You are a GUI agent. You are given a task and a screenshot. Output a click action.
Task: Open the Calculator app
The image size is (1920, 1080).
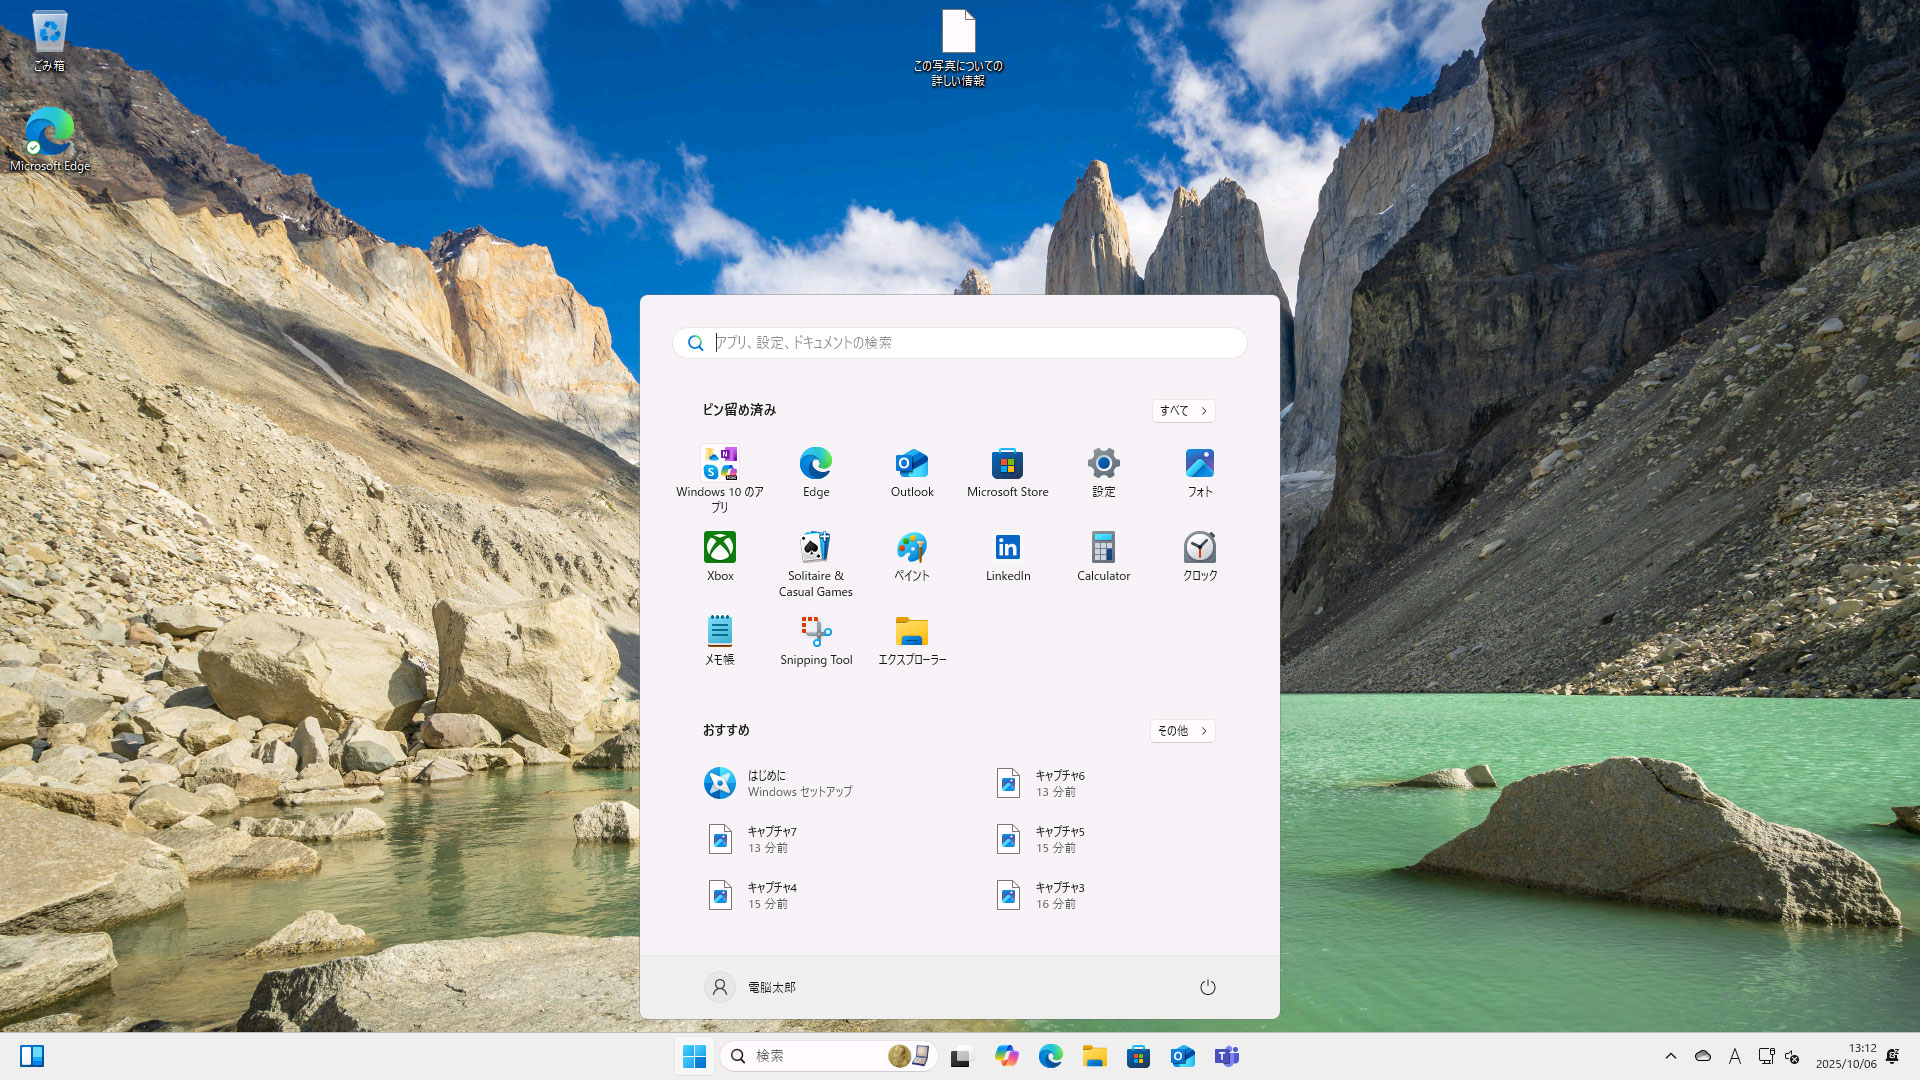(x=1103, y=556)
